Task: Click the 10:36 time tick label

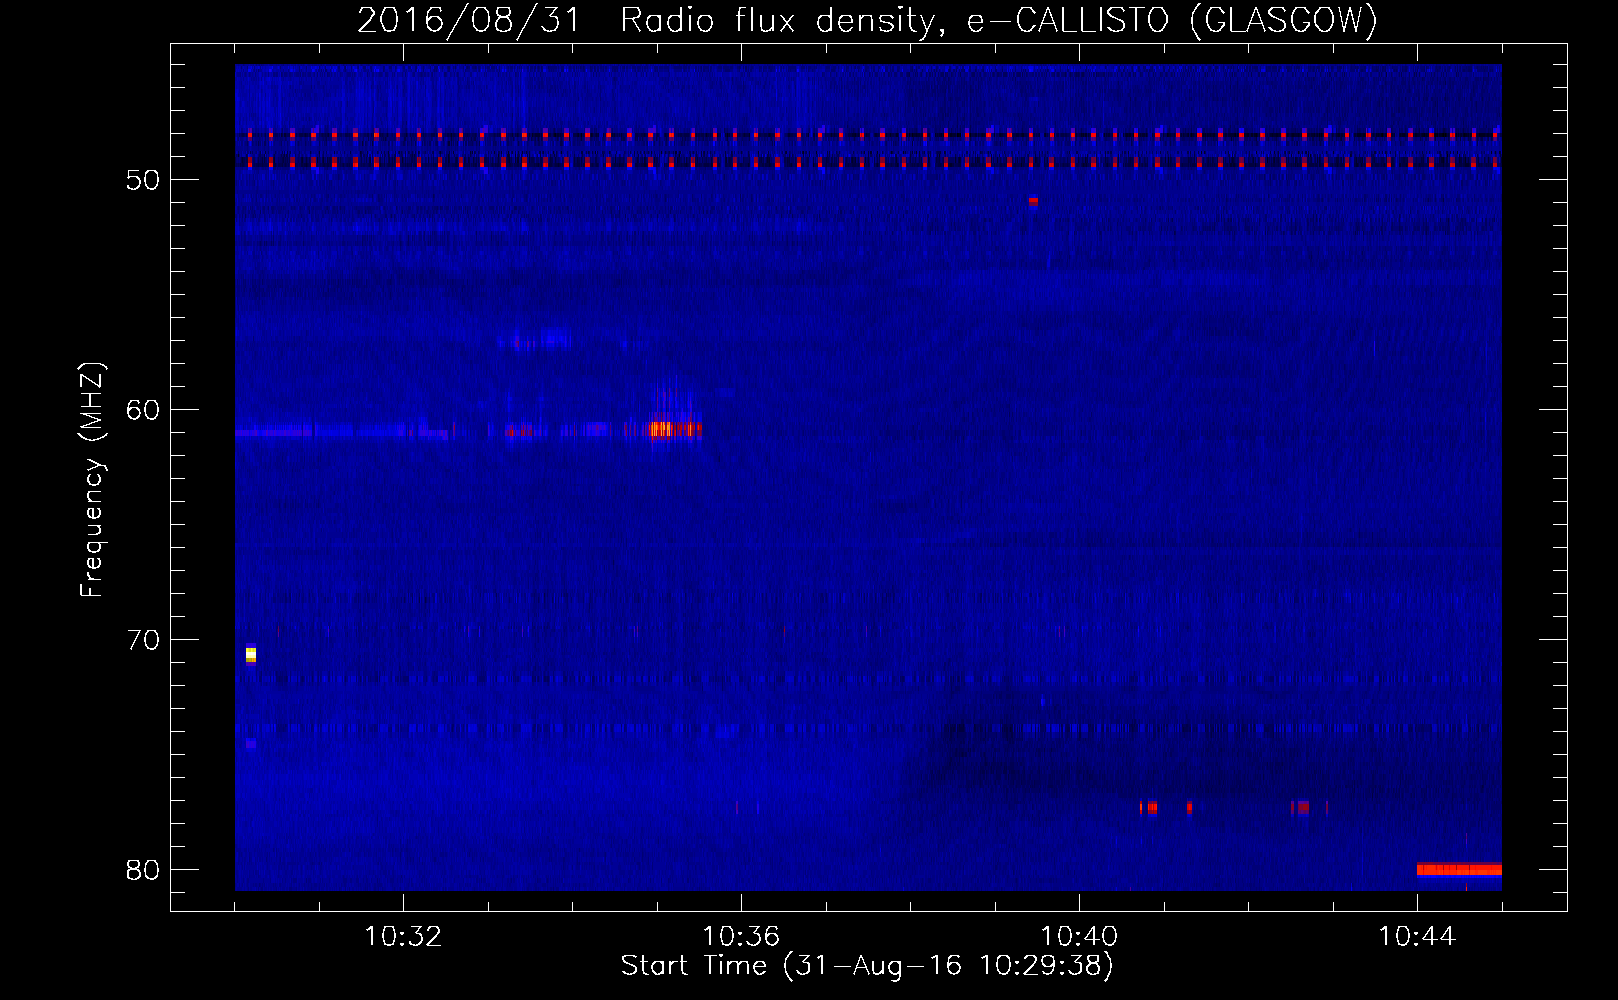Action: 741,937
